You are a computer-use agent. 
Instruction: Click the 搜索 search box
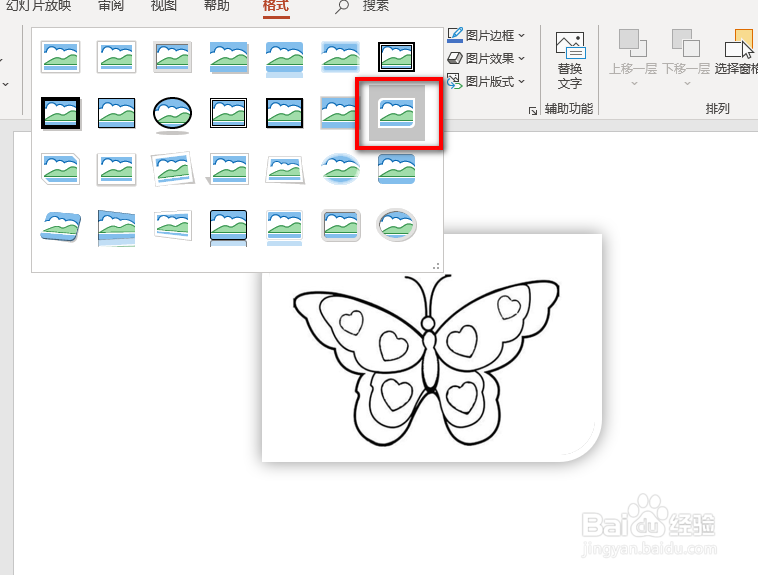pos(363,6)
